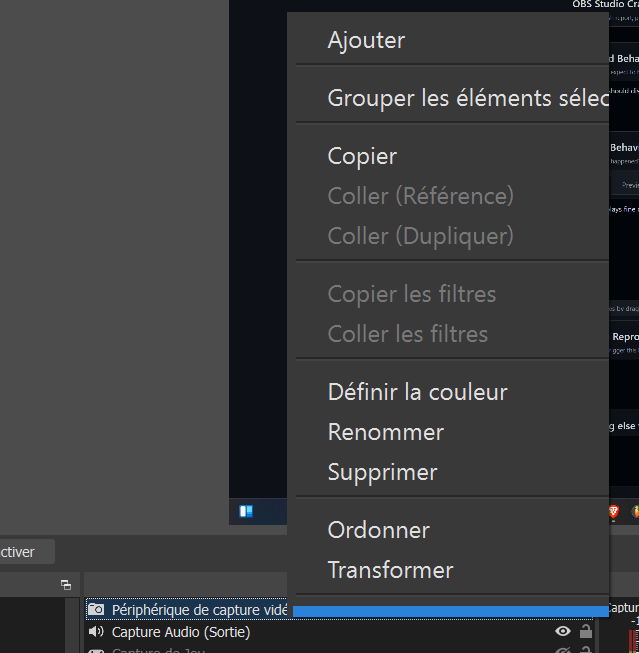The image size is (639, 653).
Task: Click the Brave browser icon in the preview taskbar
Action: [614, 511]
